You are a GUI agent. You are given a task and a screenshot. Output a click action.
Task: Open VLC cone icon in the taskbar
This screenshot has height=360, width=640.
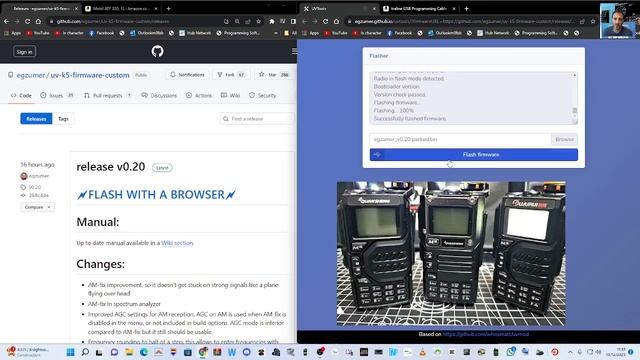(422, 352)
